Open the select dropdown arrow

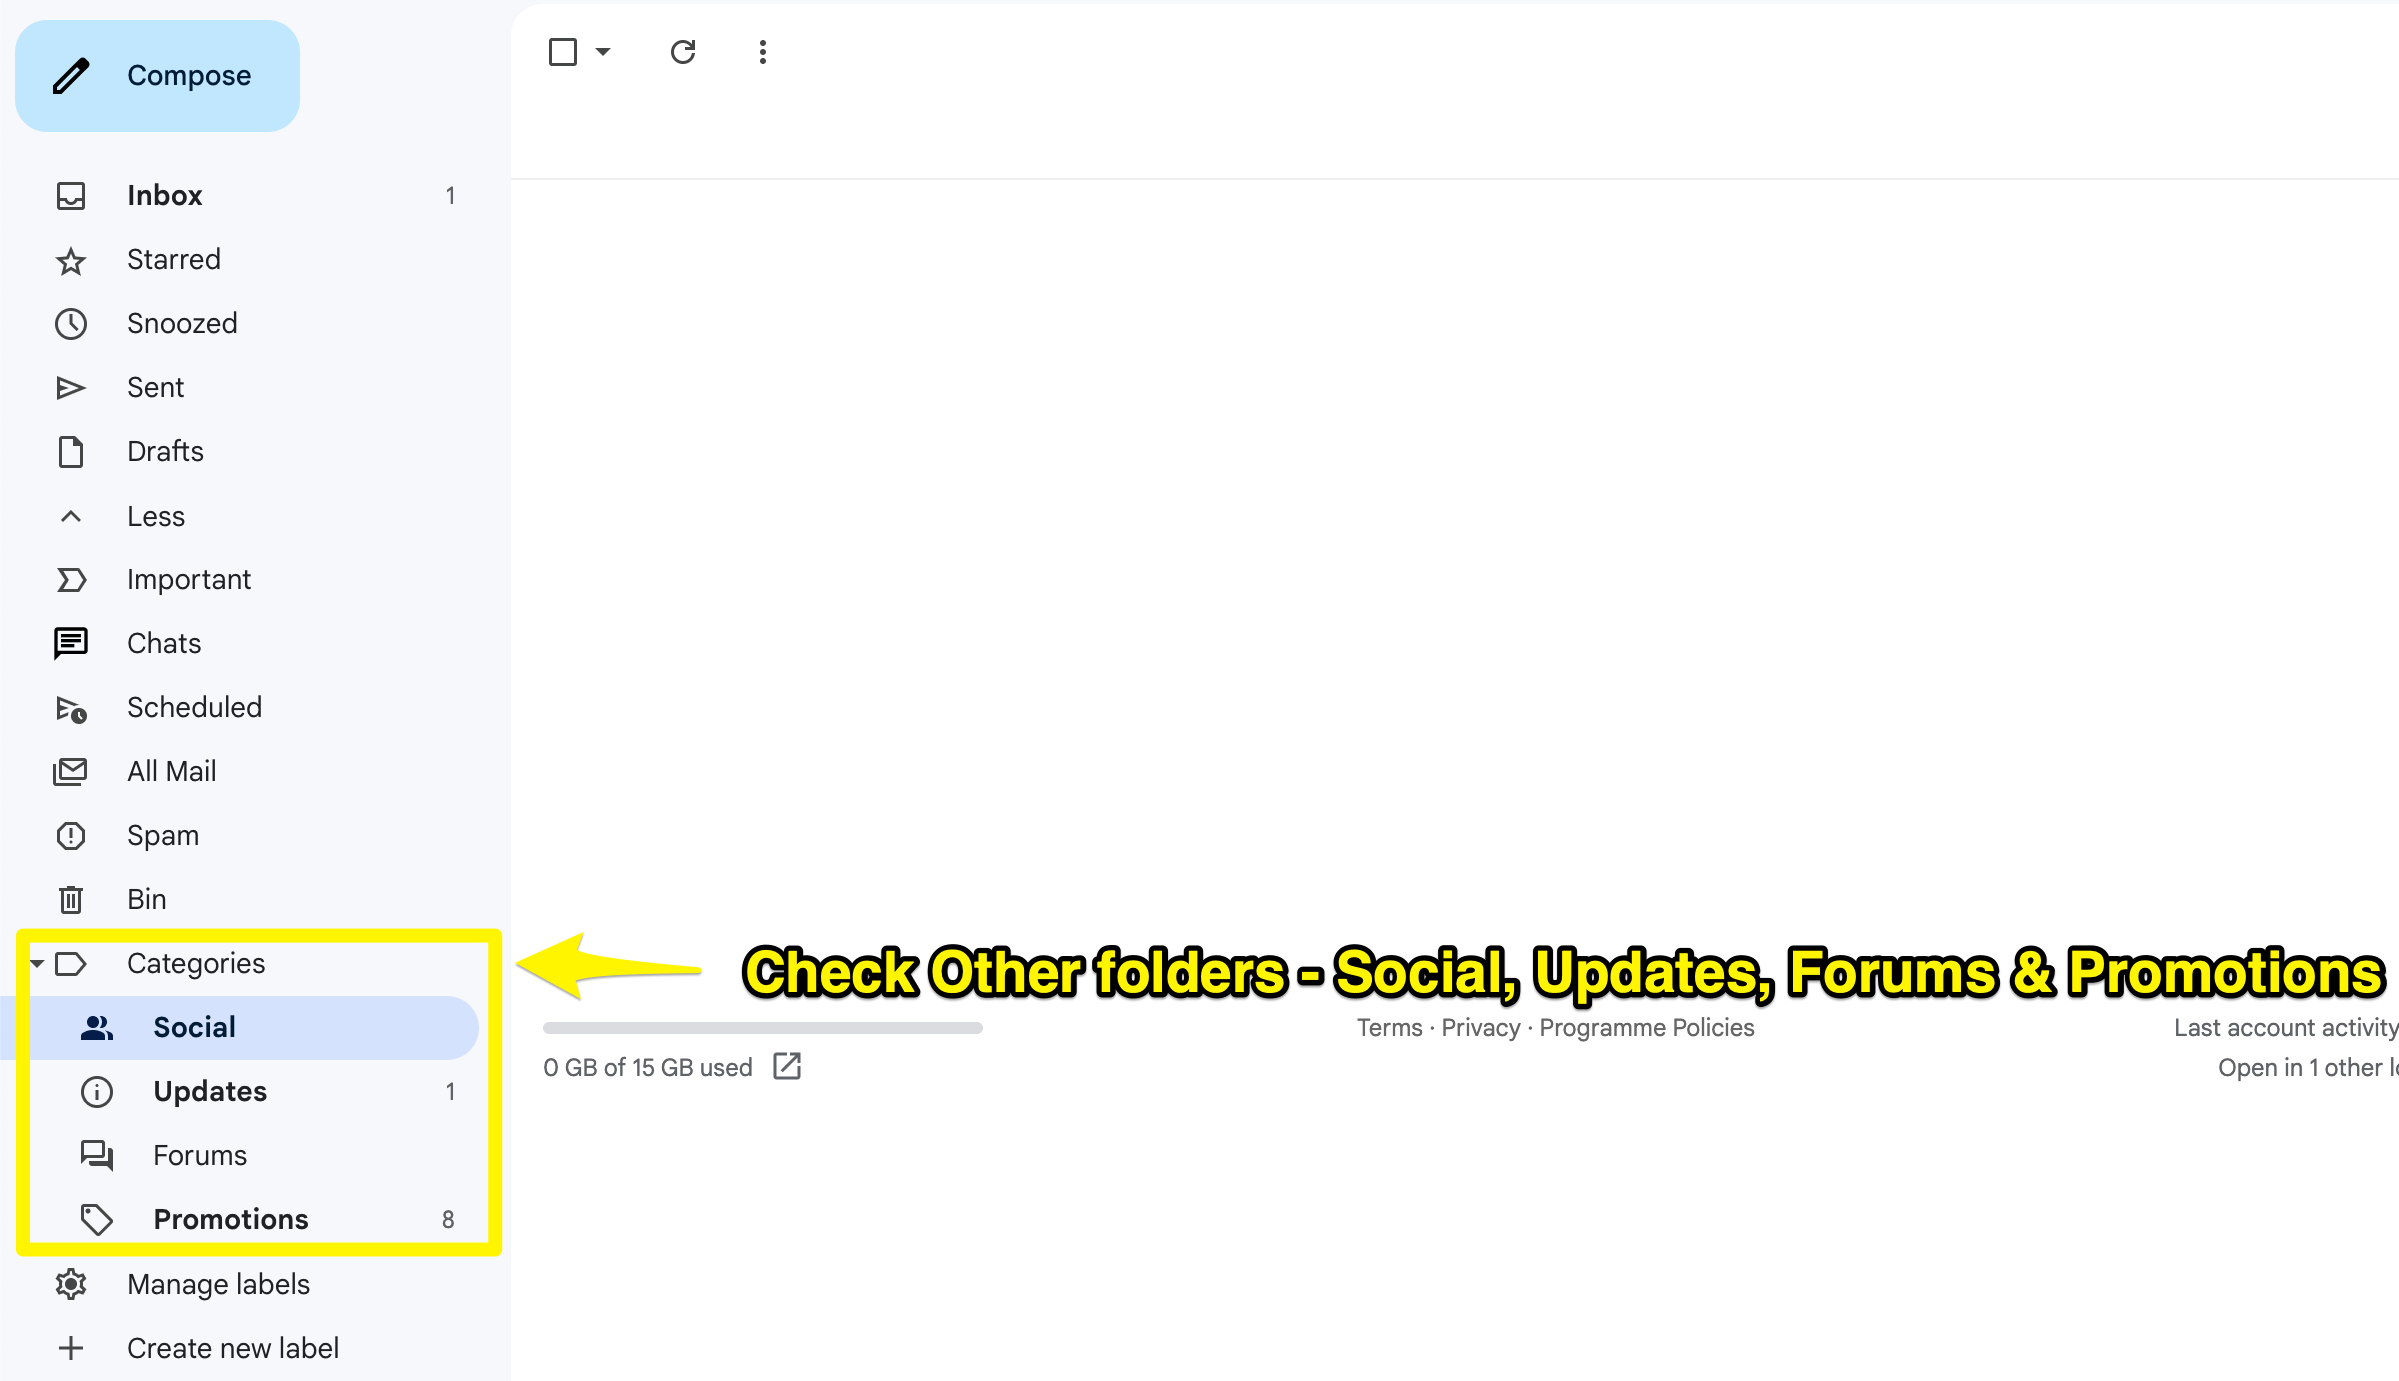pyautogui.click(x=603, y=52)
